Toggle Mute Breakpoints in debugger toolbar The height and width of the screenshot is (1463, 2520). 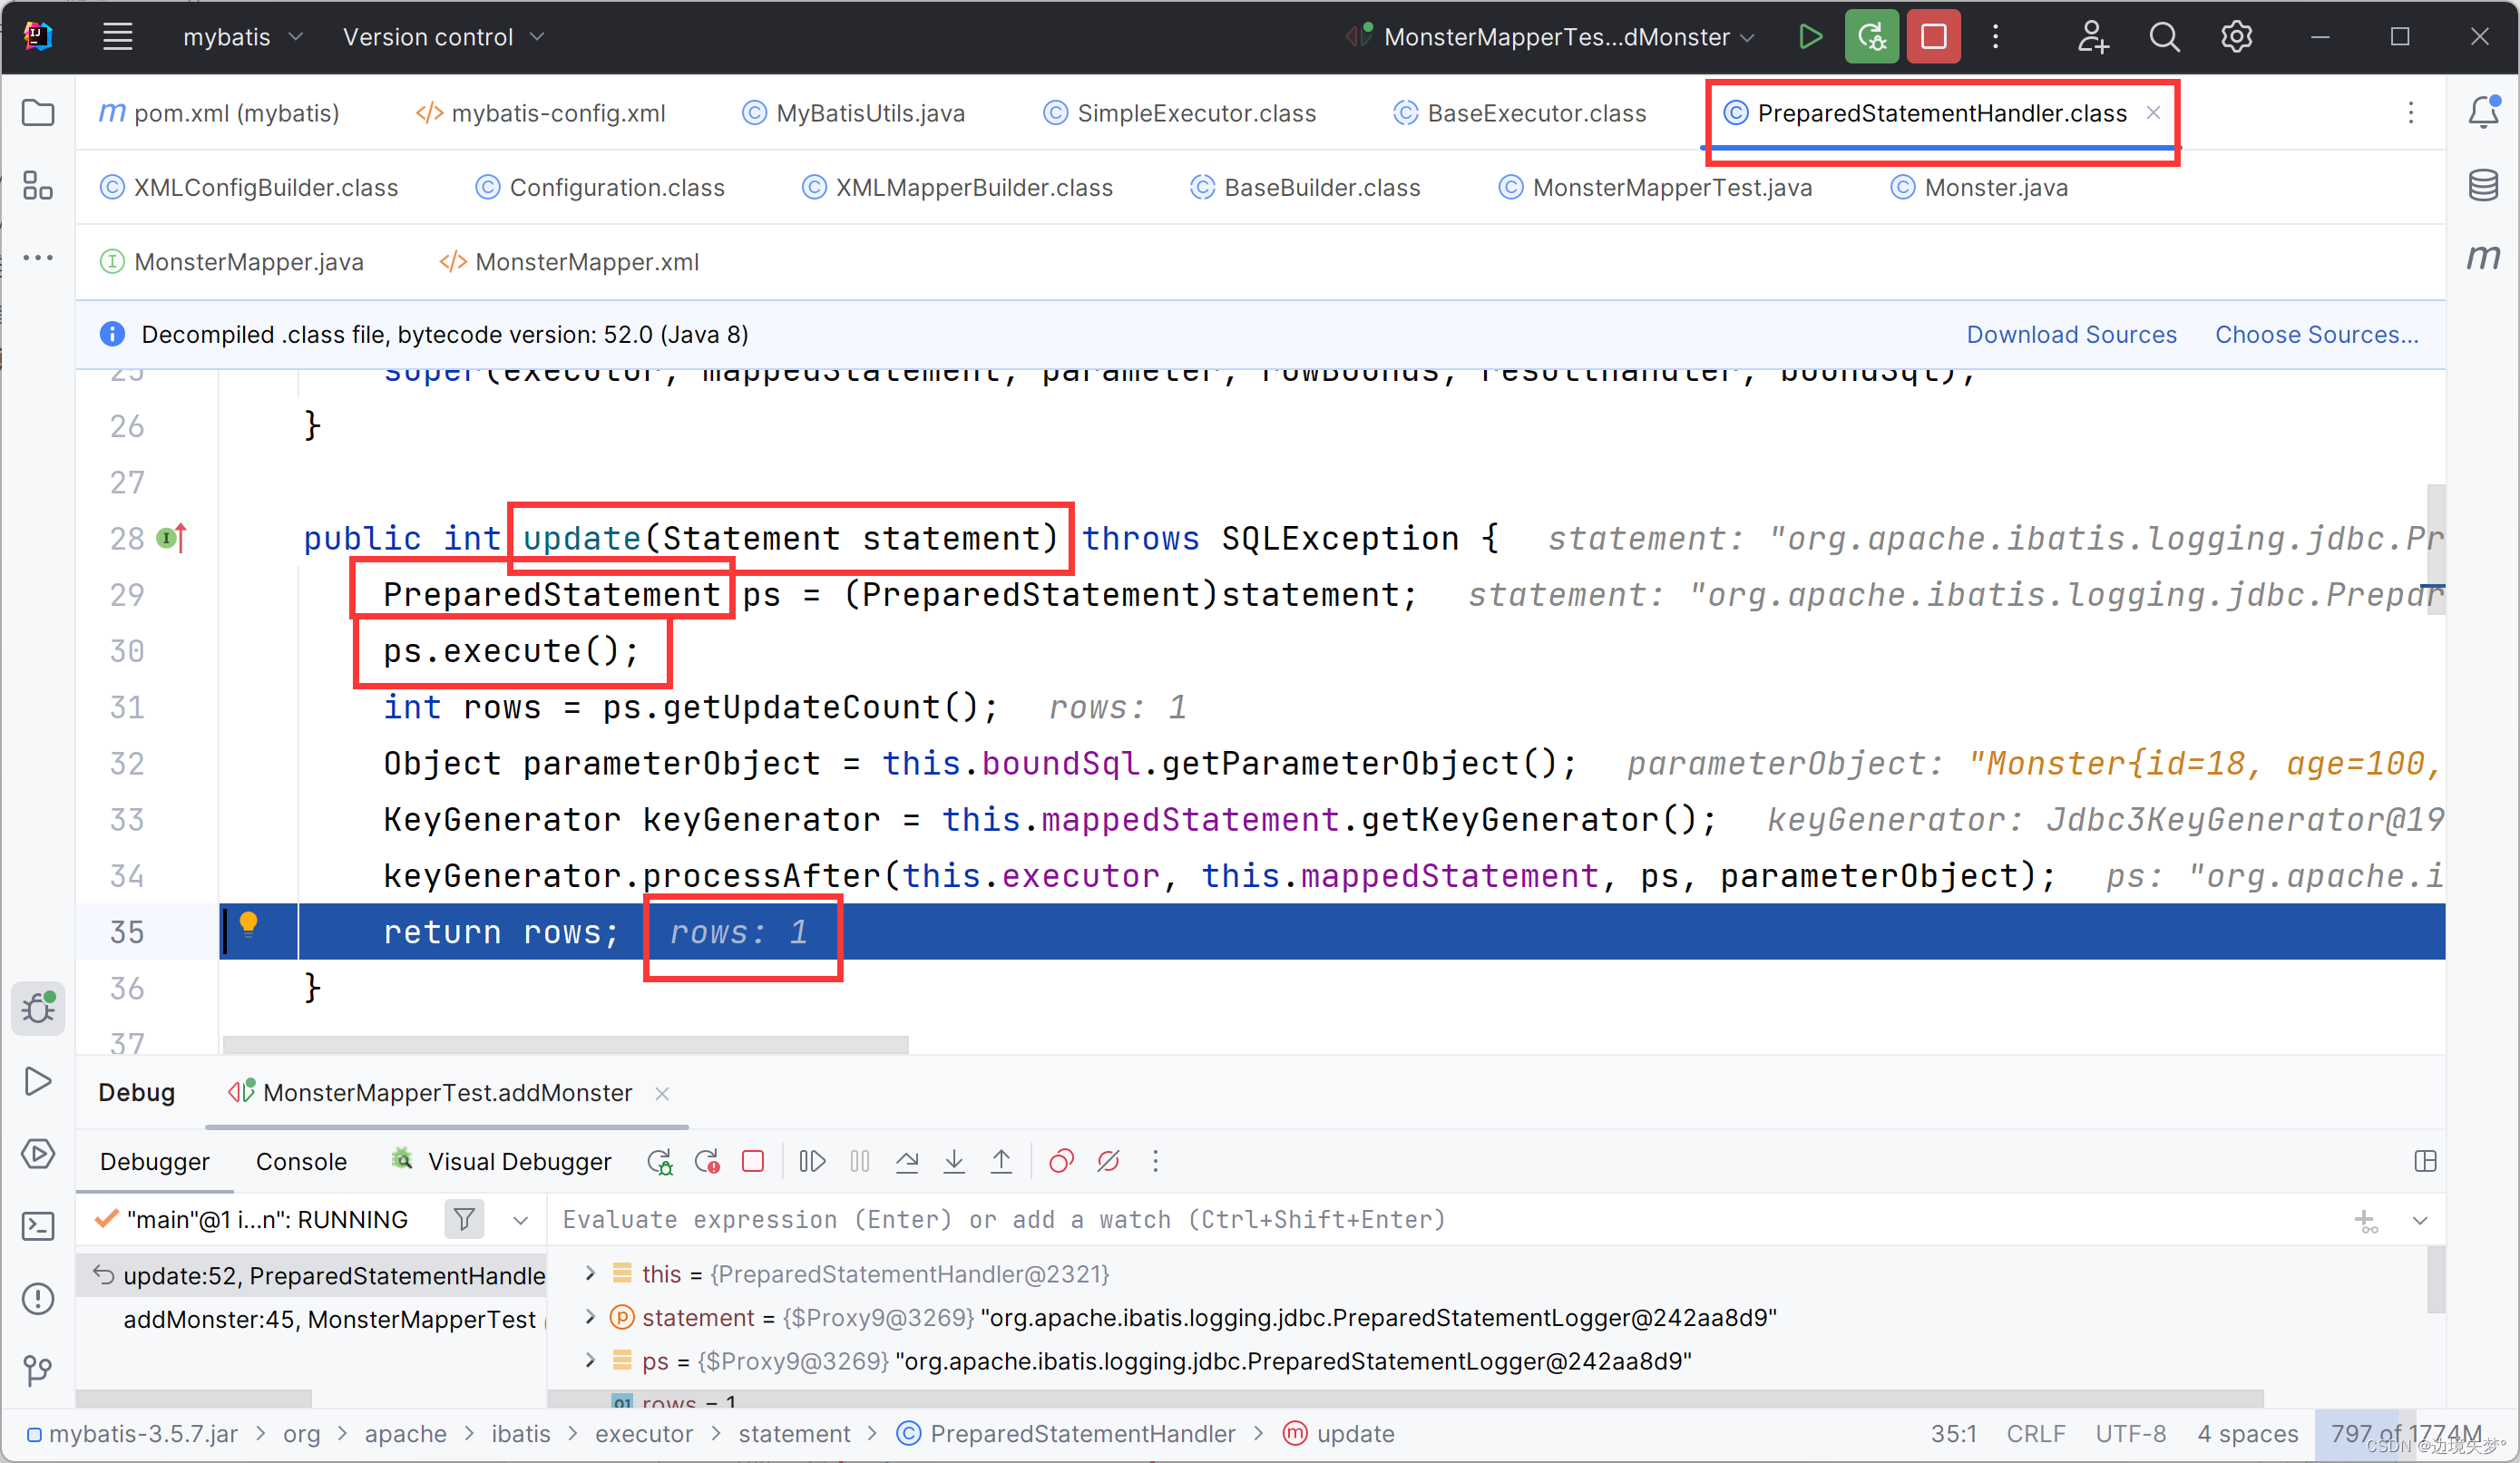pos(1108,1161)
